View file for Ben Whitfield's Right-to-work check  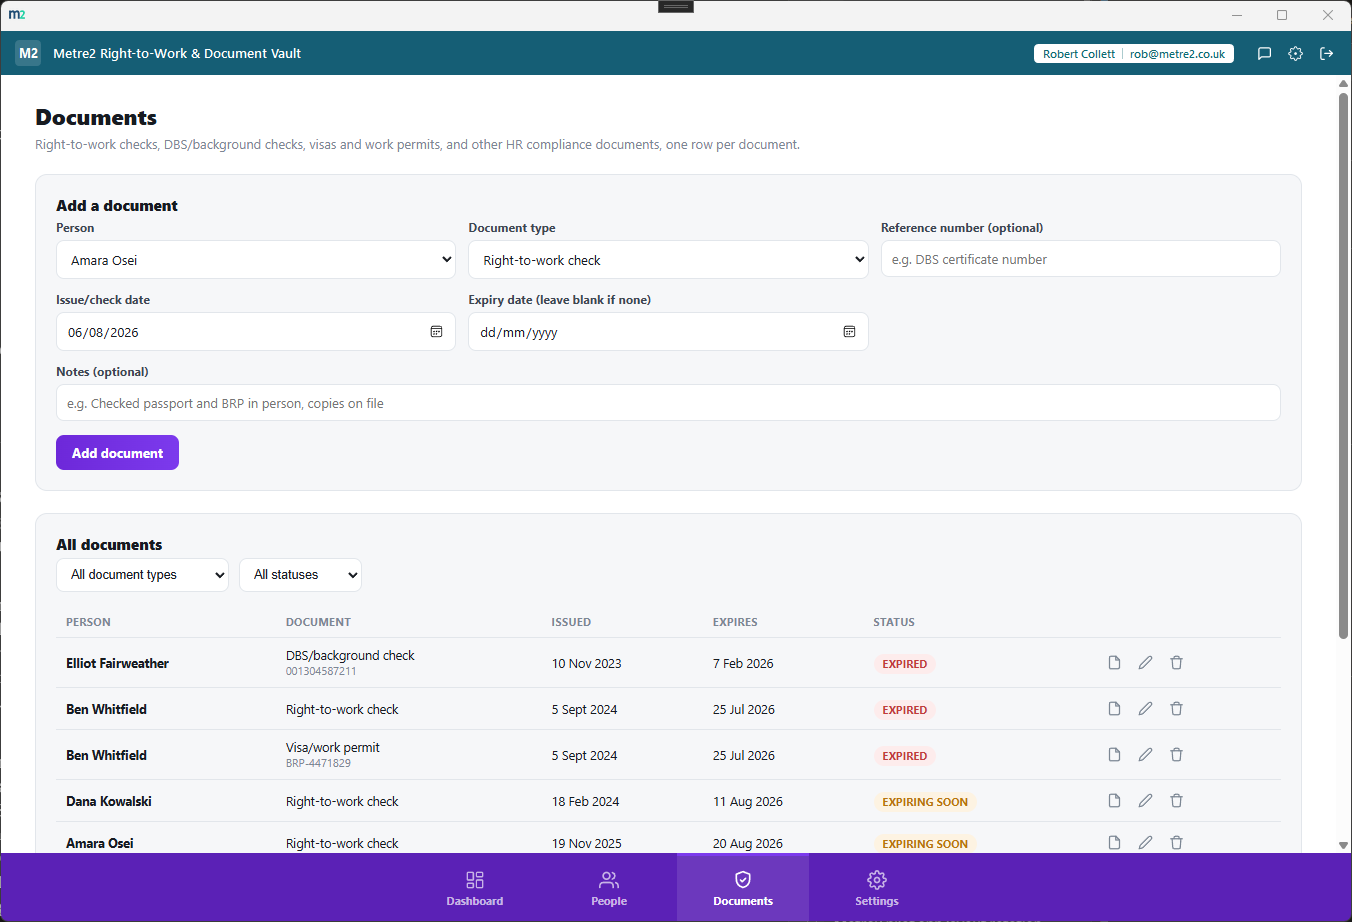pos(1114,709)
